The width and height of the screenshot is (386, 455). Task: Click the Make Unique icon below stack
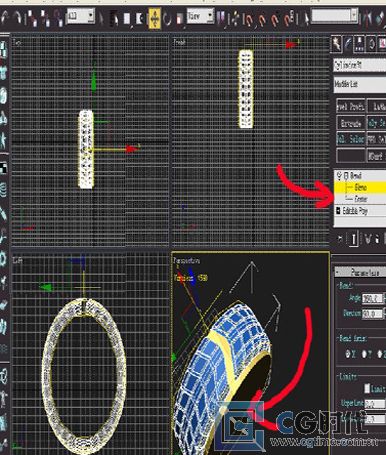pyautogui.click(x=368, y=239)
